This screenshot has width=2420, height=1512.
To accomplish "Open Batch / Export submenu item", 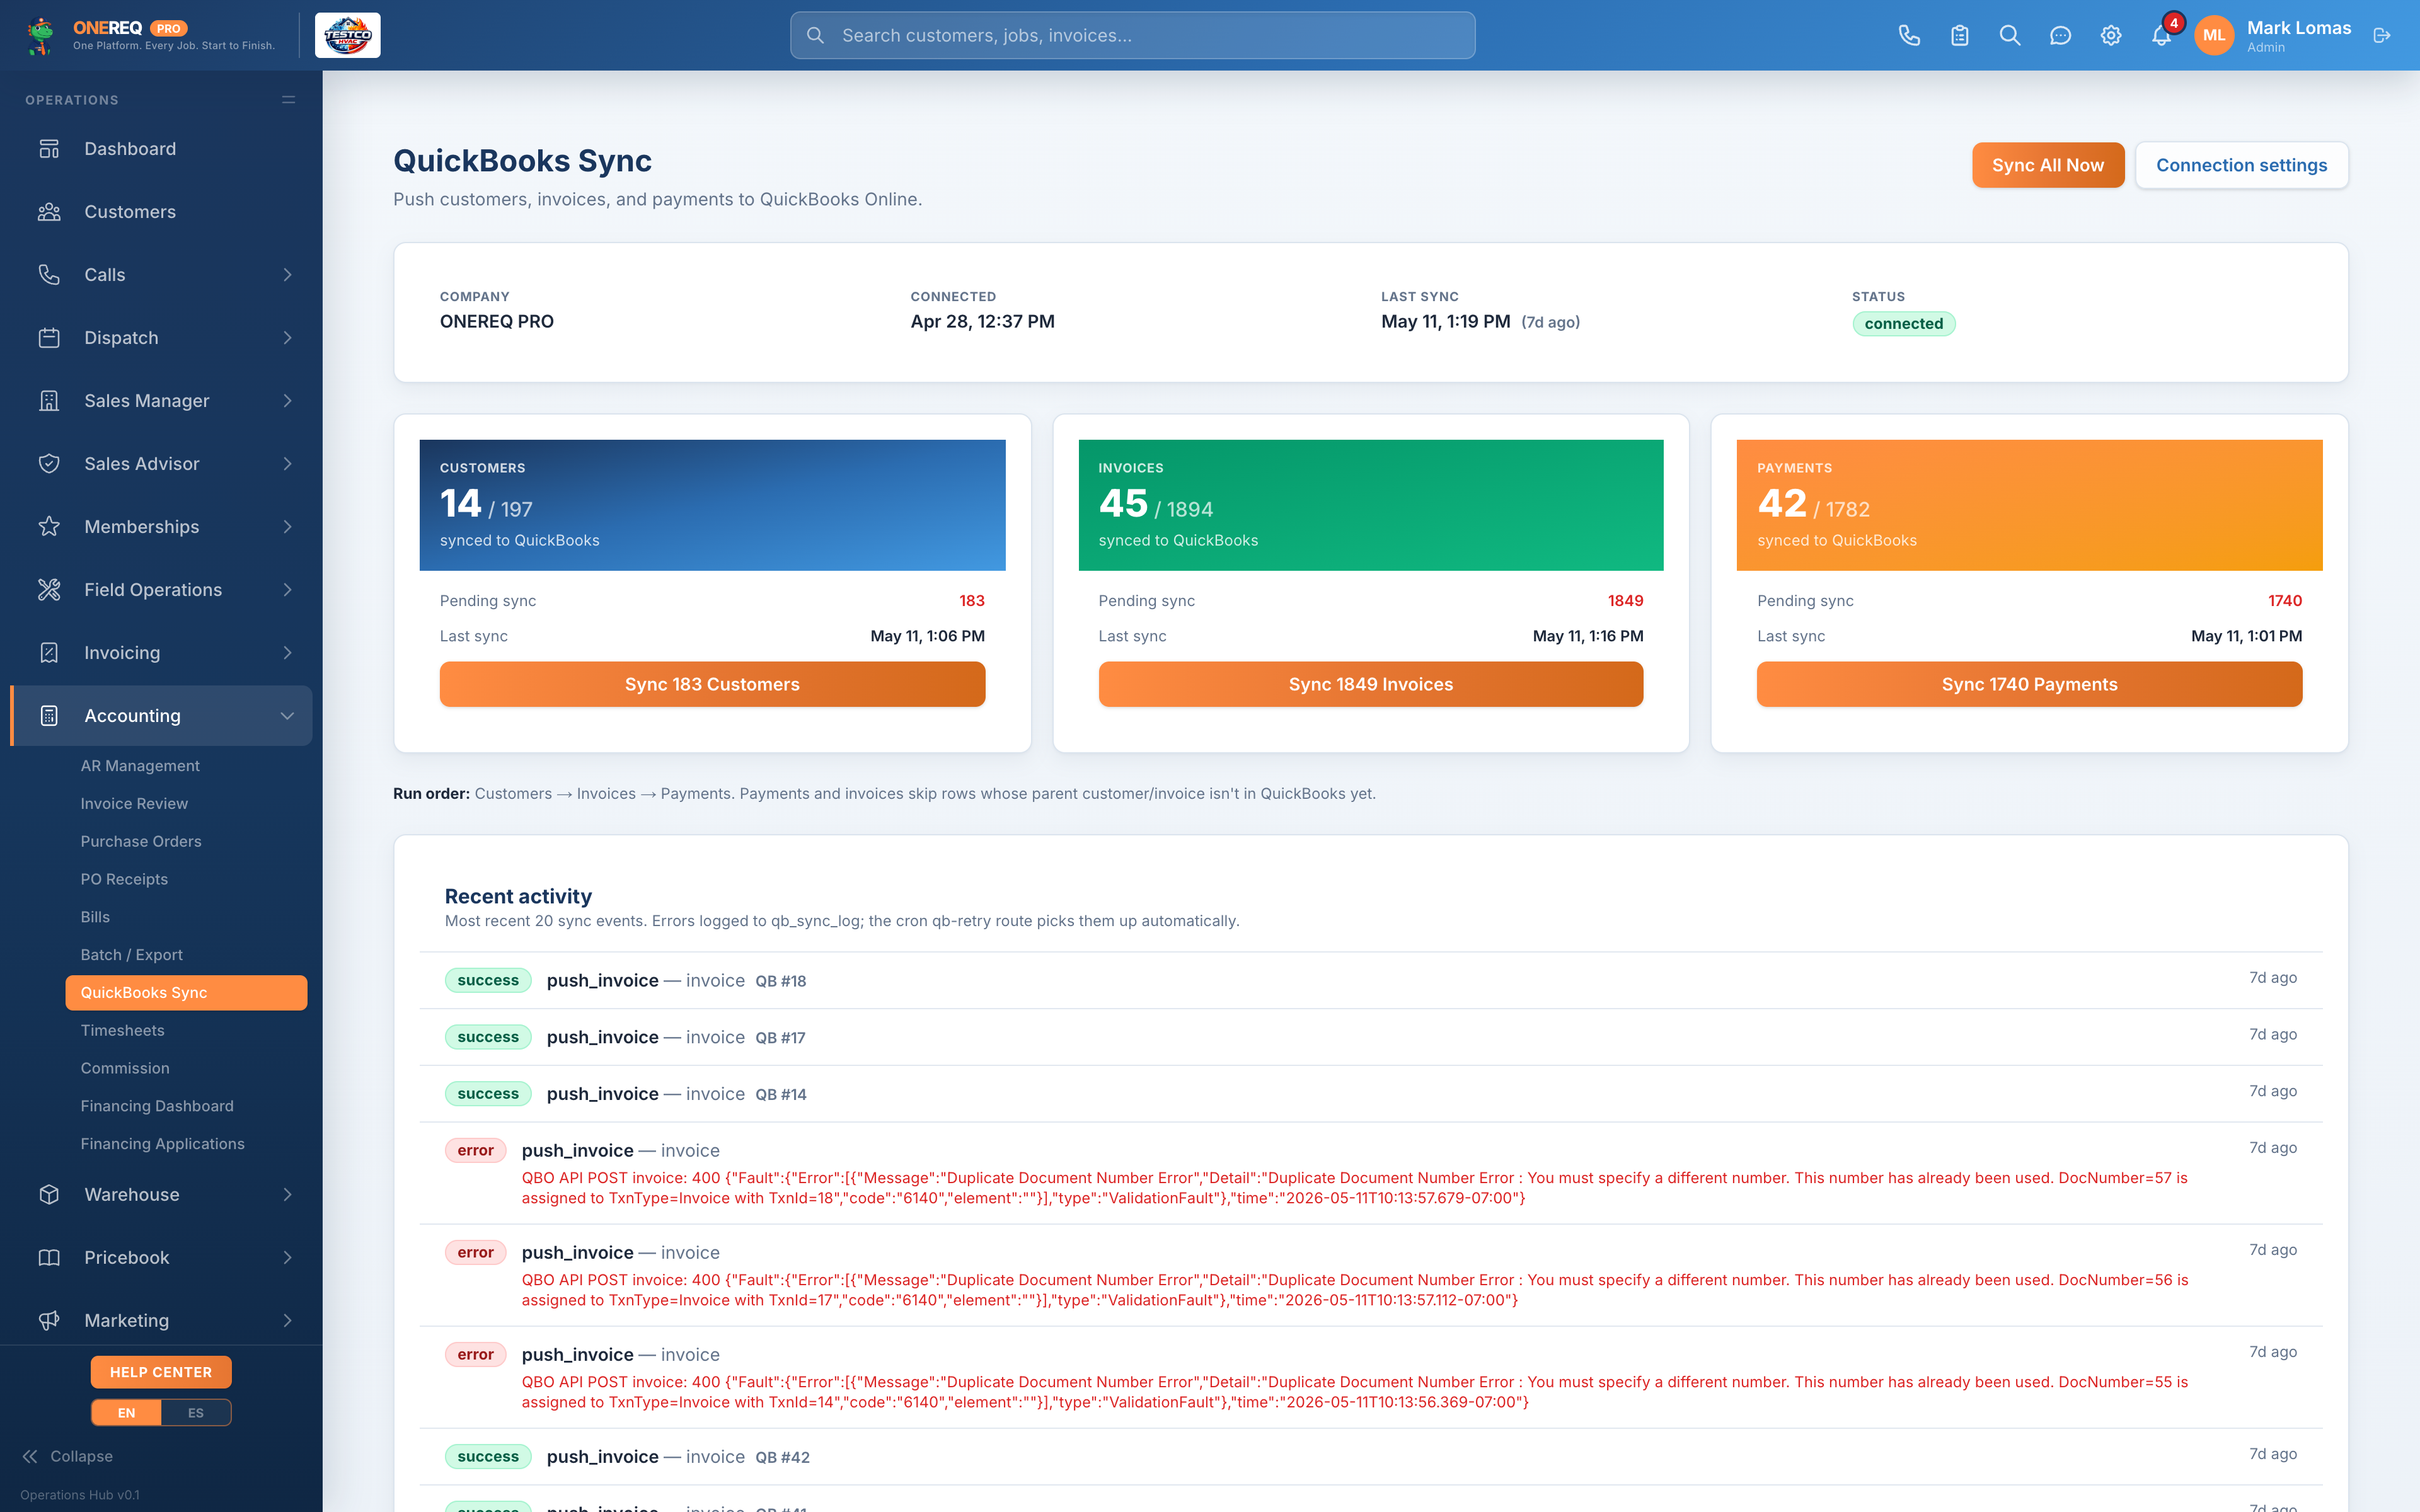I will tap(186, 955).
